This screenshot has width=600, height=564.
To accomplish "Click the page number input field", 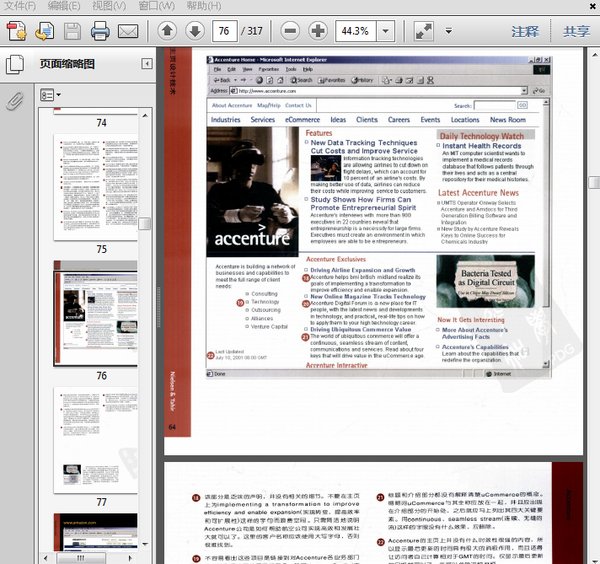I will click(224, 31).
